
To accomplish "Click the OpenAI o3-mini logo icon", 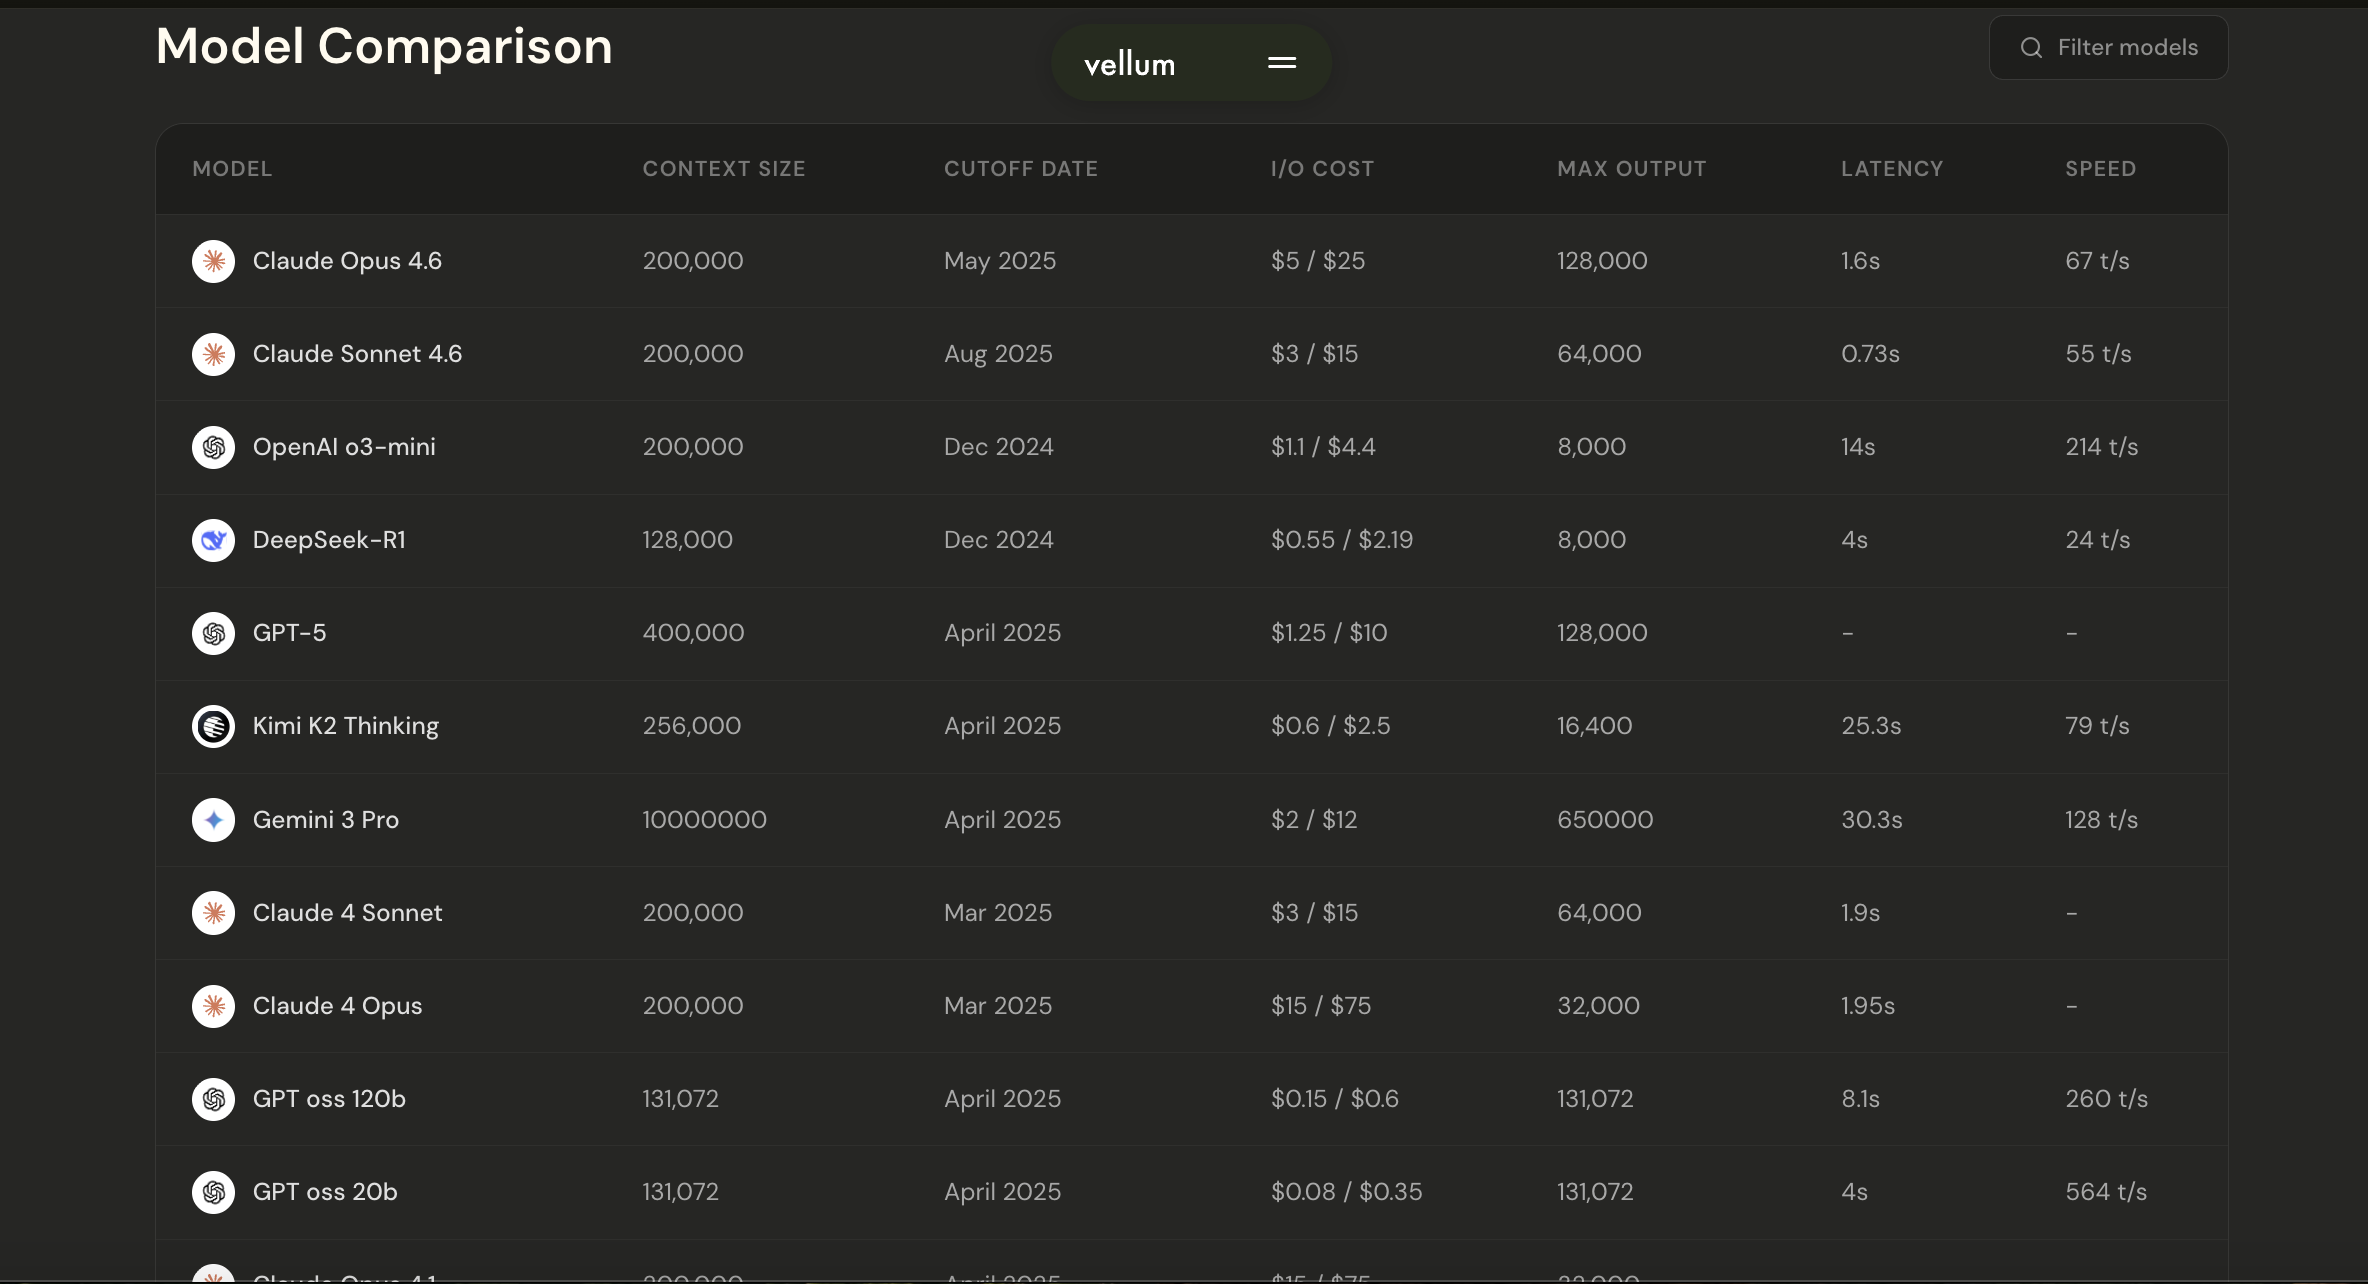I will click(x=213, y=447).
